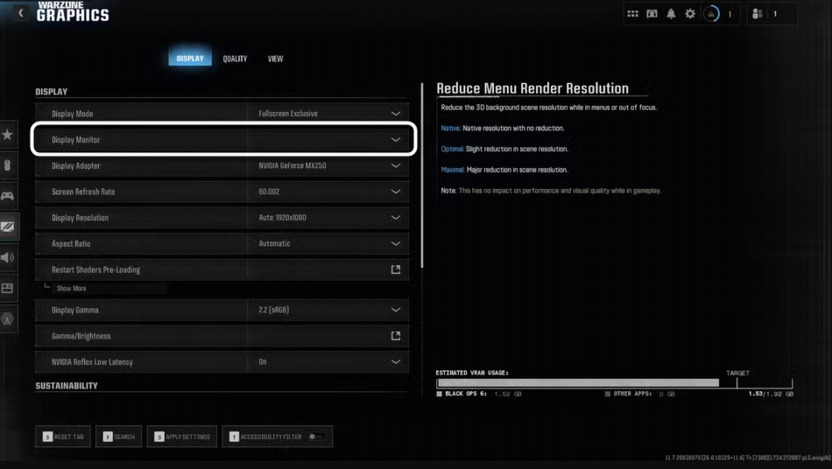Viewport: 832px width, 469px height.
Task: Open Restart Shaders Pre-Loading external icon
Action: [395, 270]
